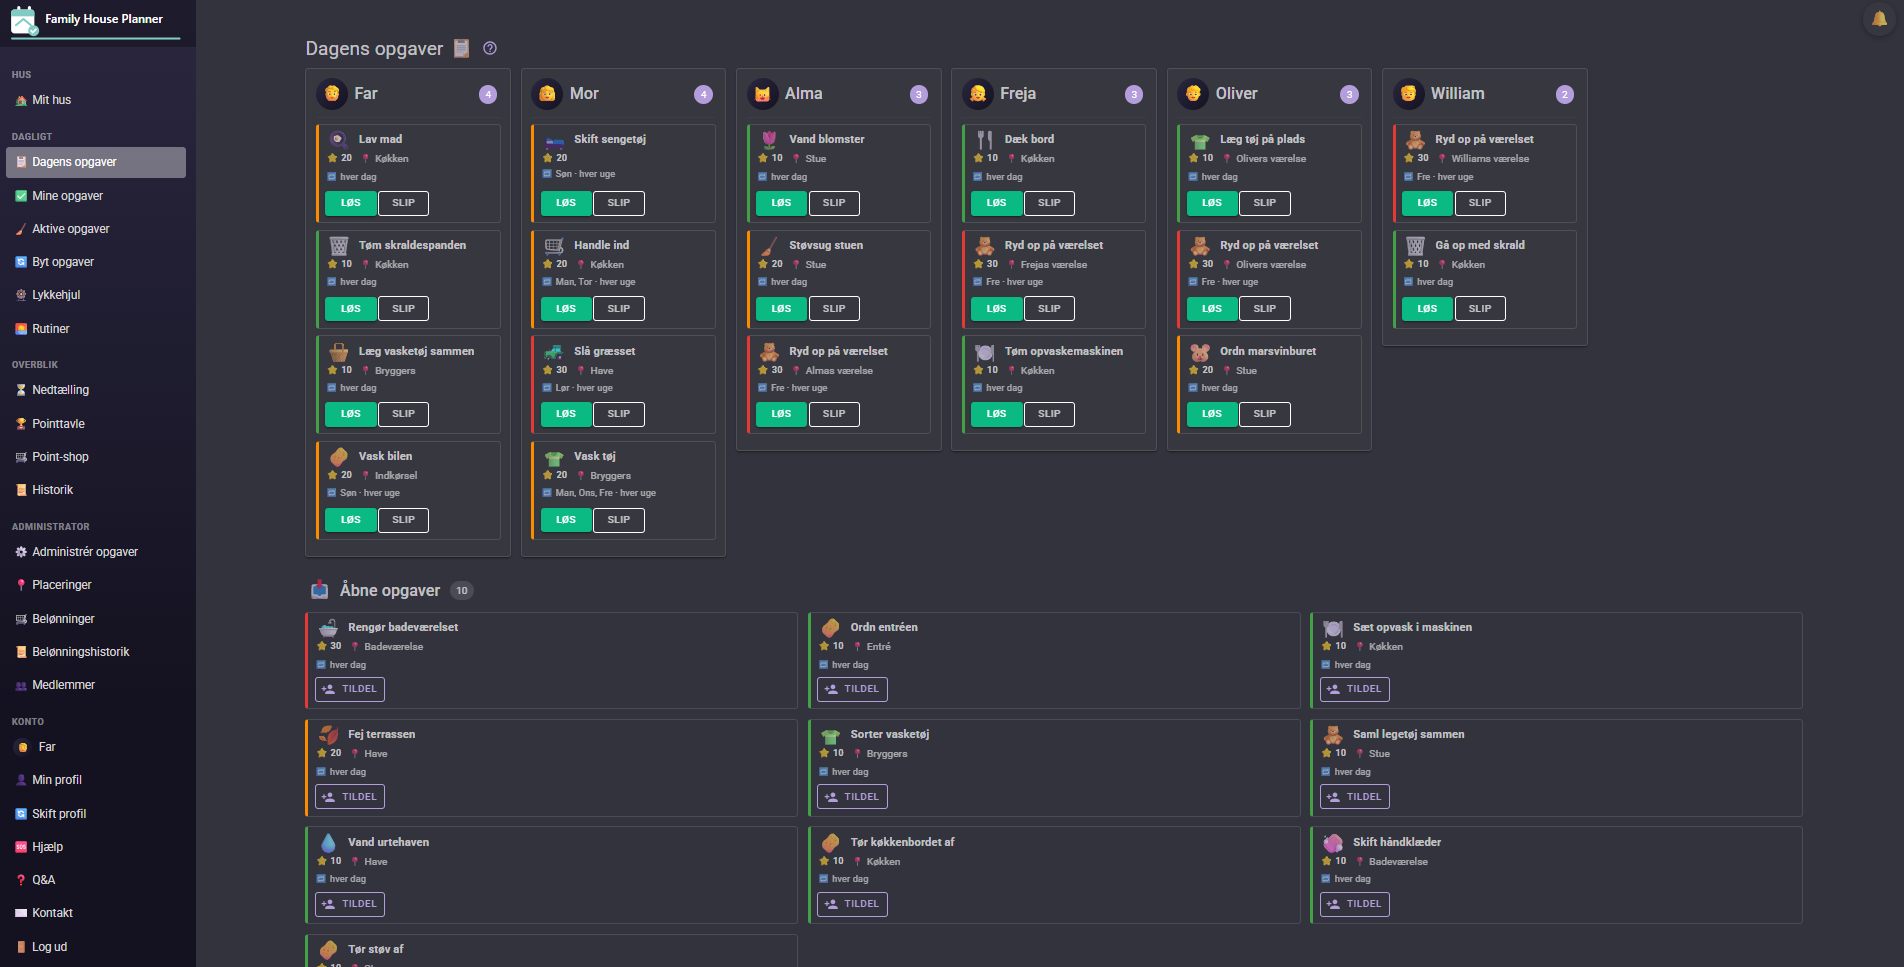Click the task count badge on Far's column
This screenshot has width=1904, height=967.
tap(488, 95)
